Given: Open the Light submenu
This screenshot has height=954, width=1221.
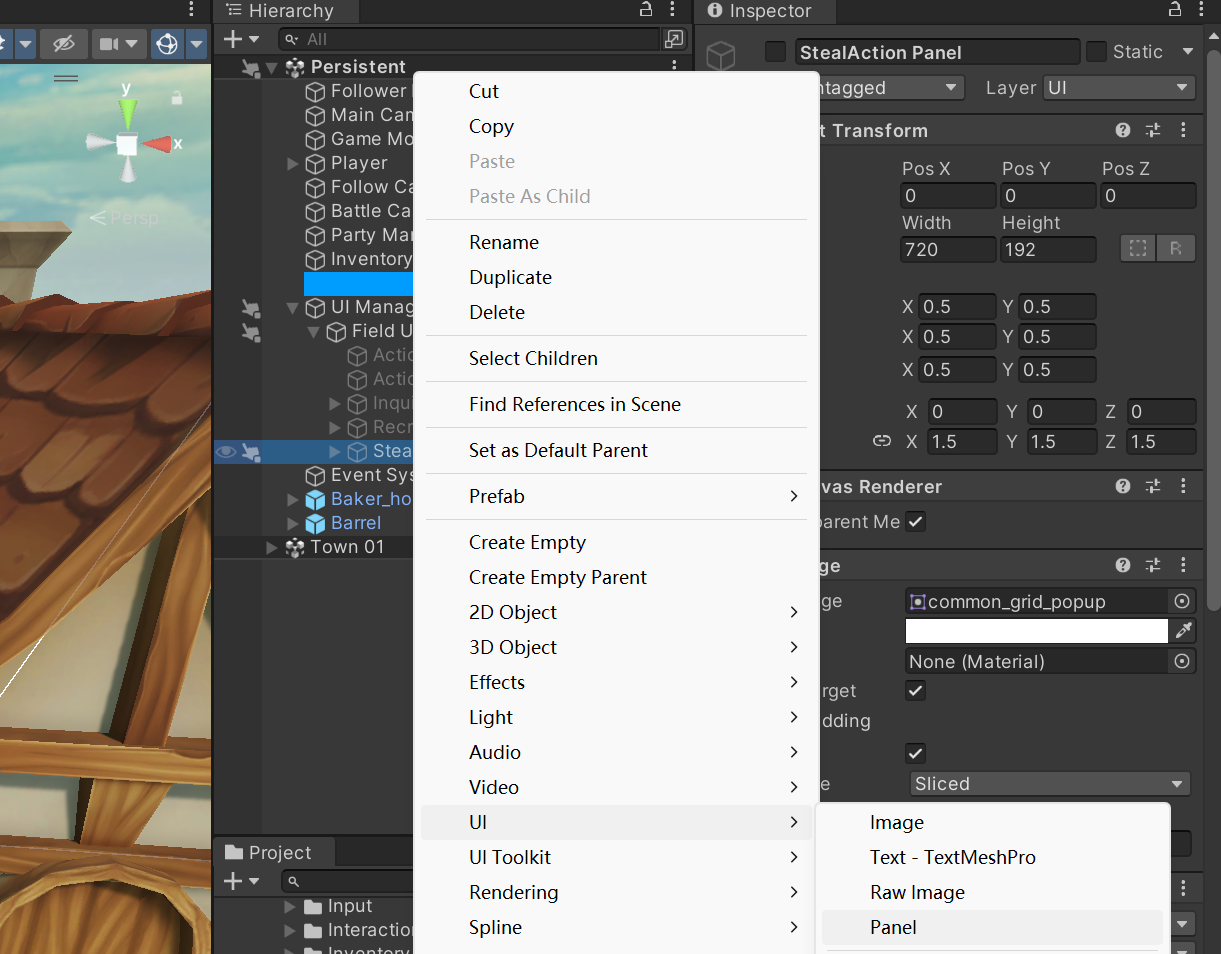Looking at the screenshot, I should click(x=616, y=717).
